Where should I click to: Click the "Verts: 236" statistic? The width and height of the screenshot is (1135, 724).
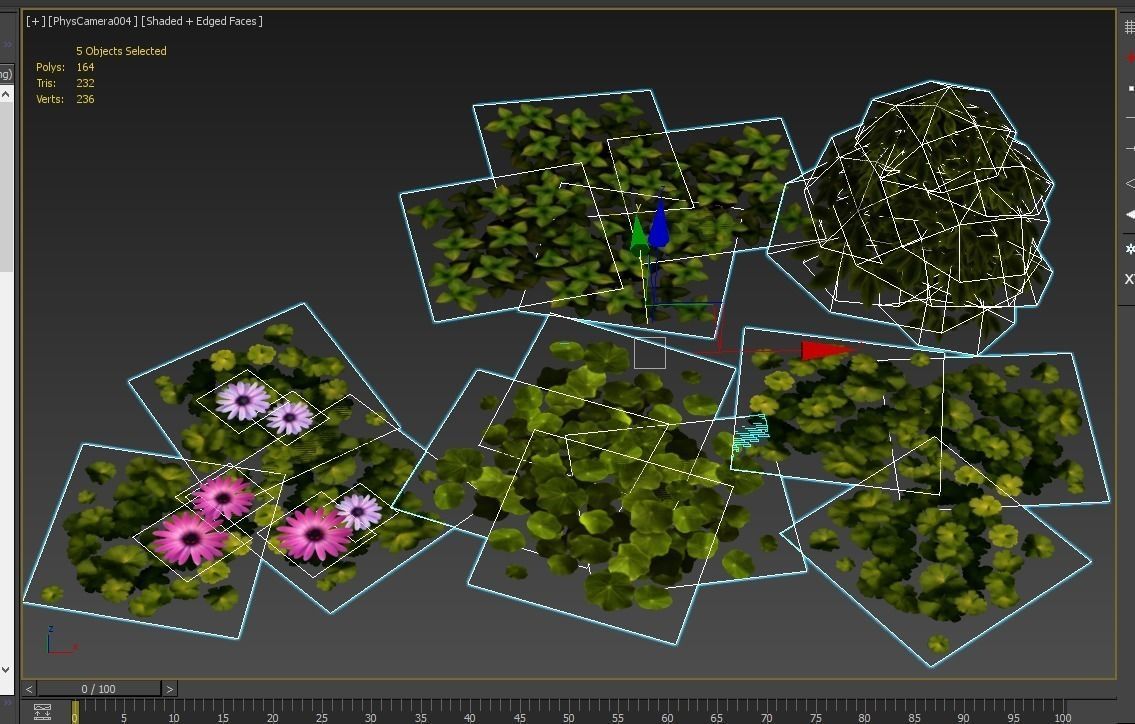(x=65, y=98)
